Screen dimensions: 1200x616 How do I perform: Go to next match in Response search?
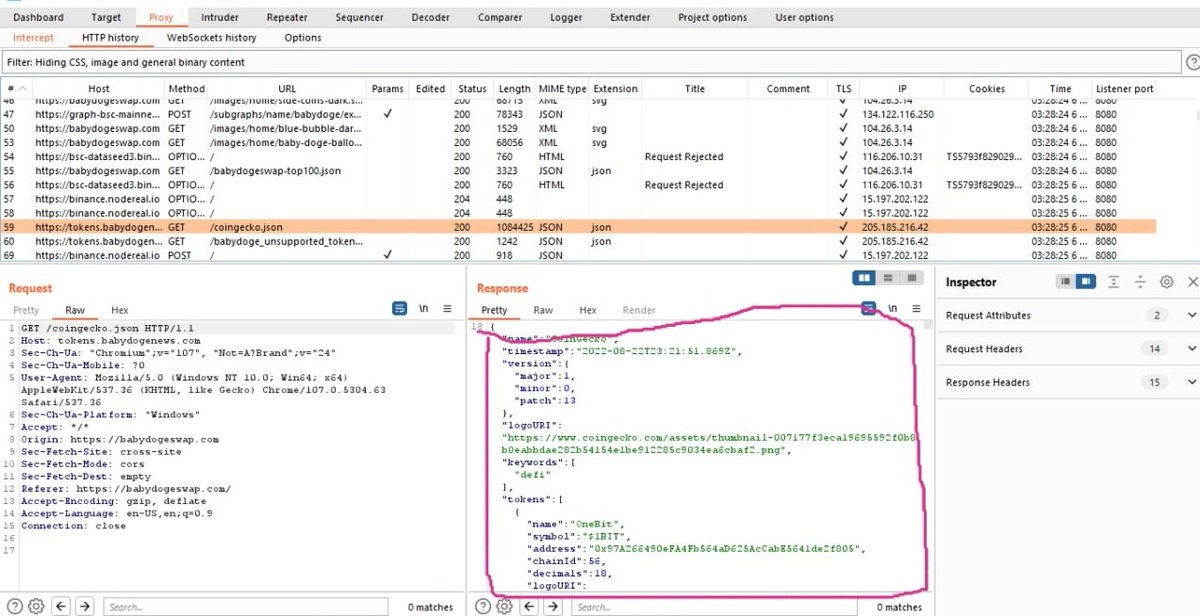[x=553, y=606]
